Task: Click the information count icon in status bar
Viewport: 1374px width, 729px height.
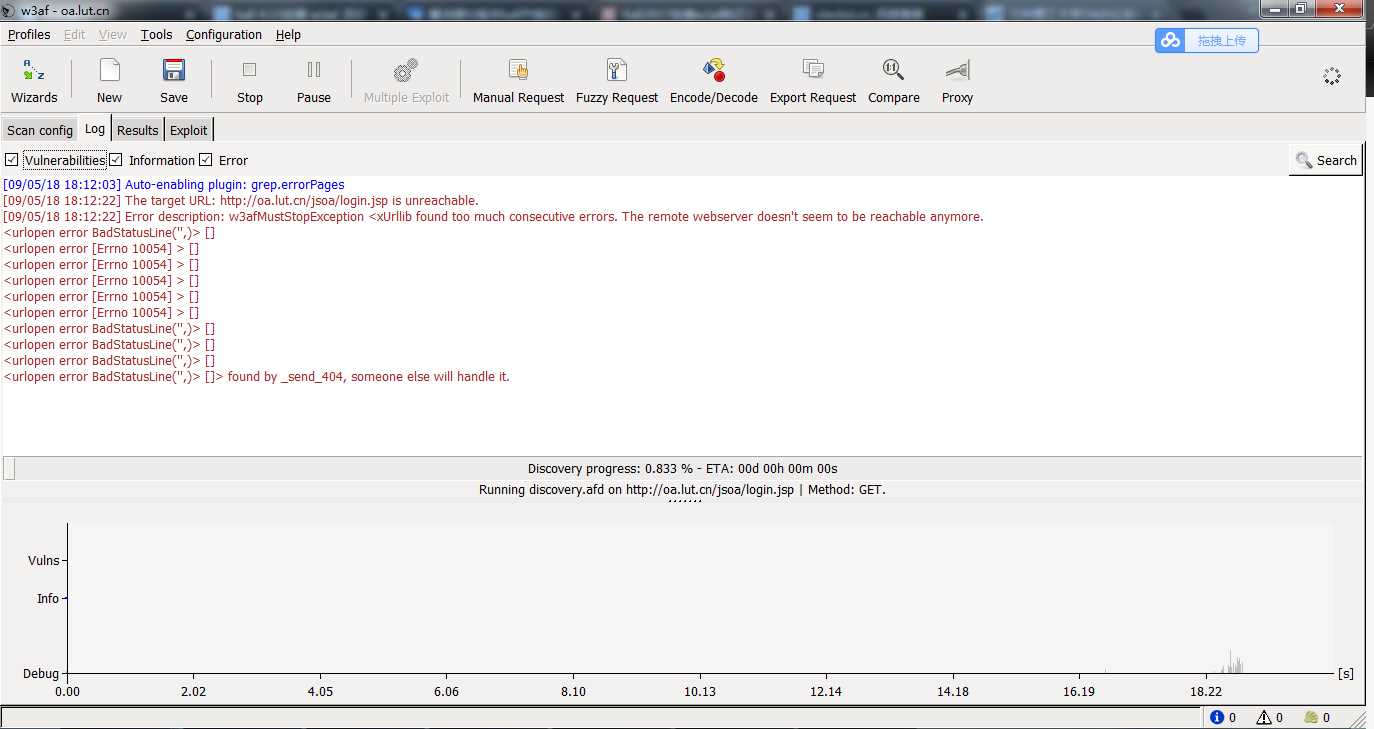Action: click(1217, 717)
